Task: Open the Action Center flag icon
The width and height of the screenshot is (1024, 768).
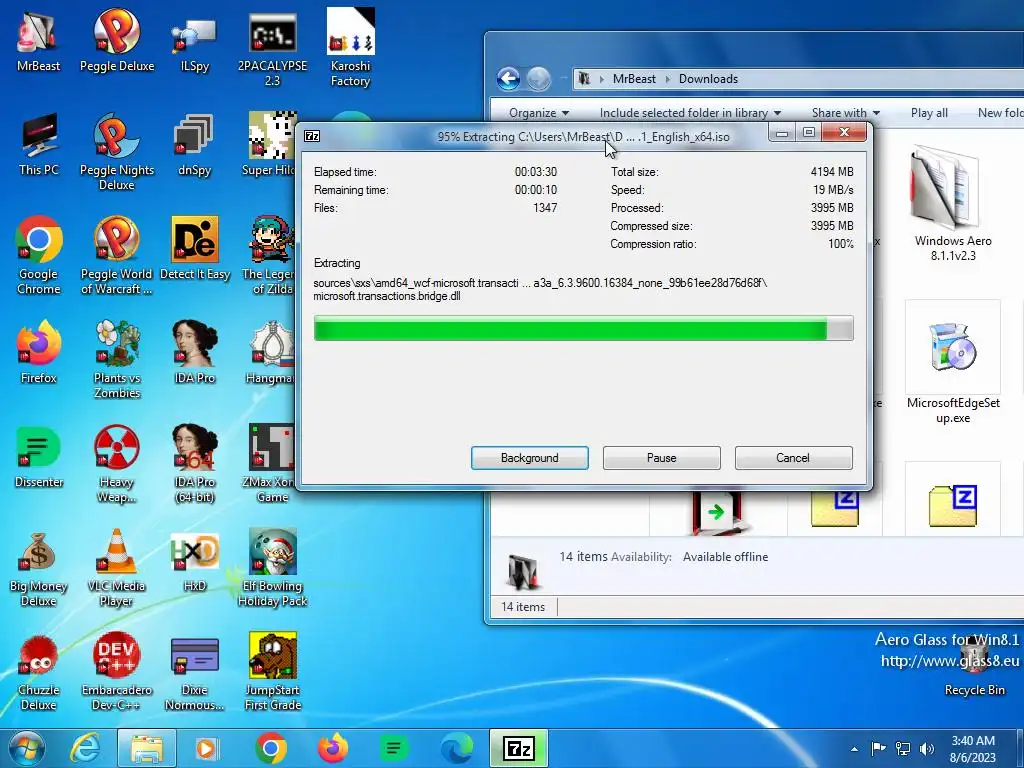Action: [878, 748]
